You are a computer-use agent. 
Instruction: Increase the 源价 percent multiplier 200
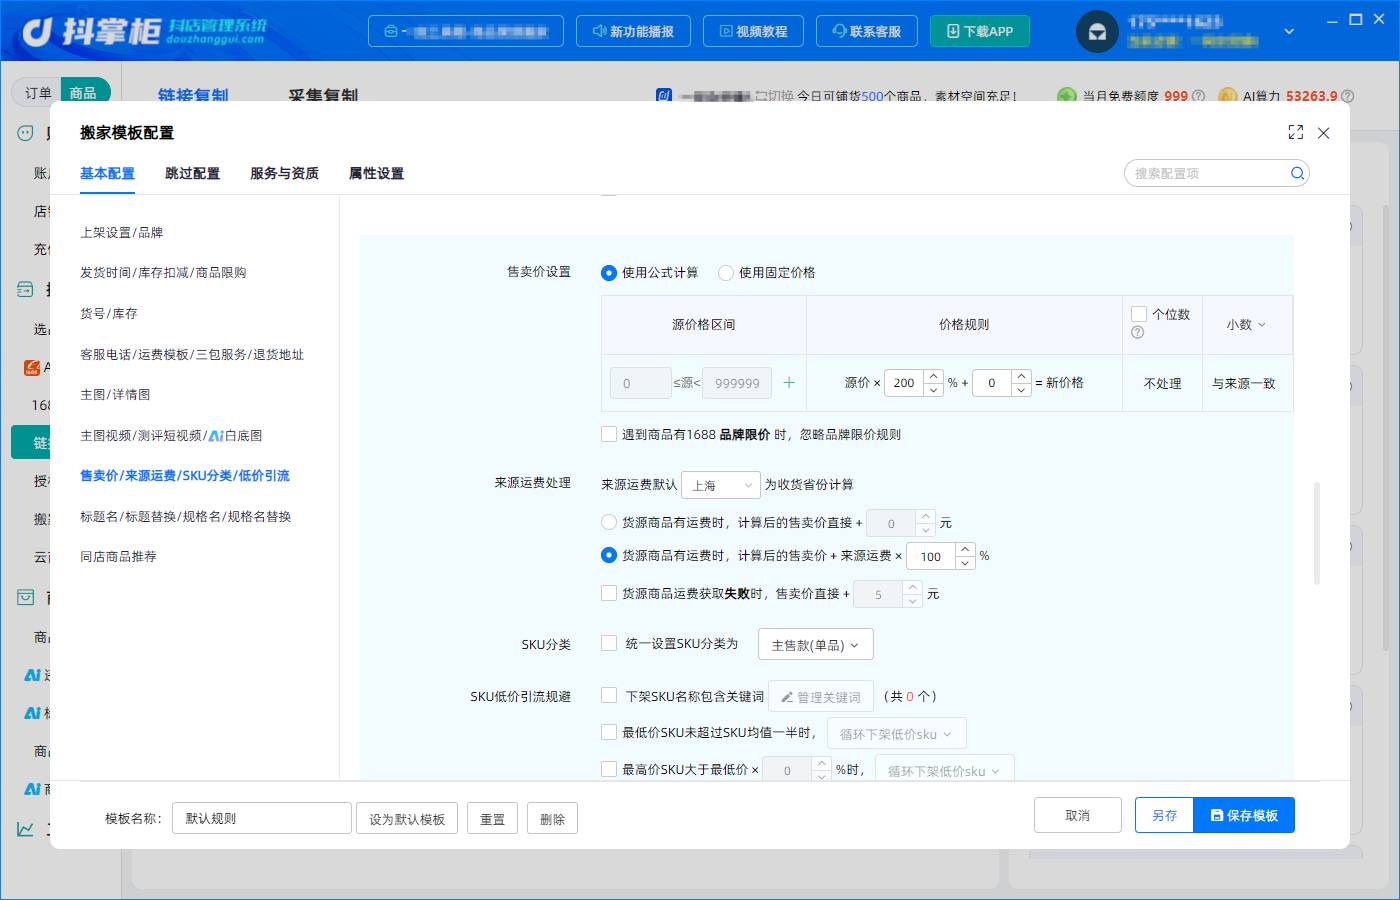933,376
